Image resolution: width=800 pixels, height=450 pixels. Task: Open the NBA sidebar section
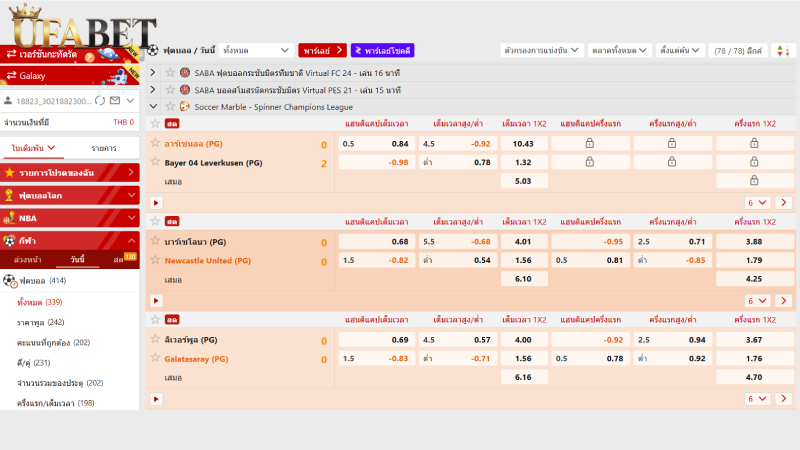(70, 218)
